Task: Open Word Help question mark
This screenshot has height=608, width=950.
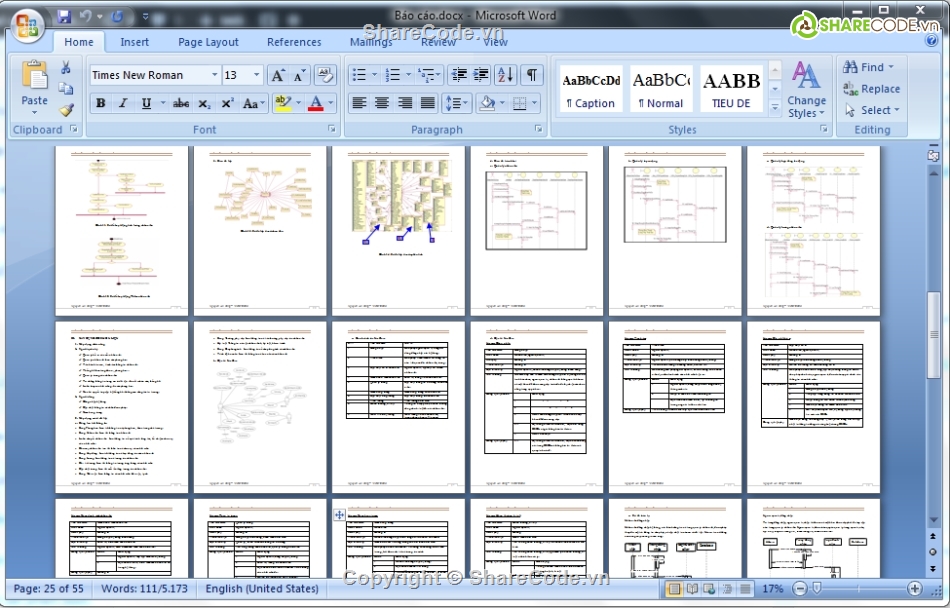Action: click(x=931, y=41)
